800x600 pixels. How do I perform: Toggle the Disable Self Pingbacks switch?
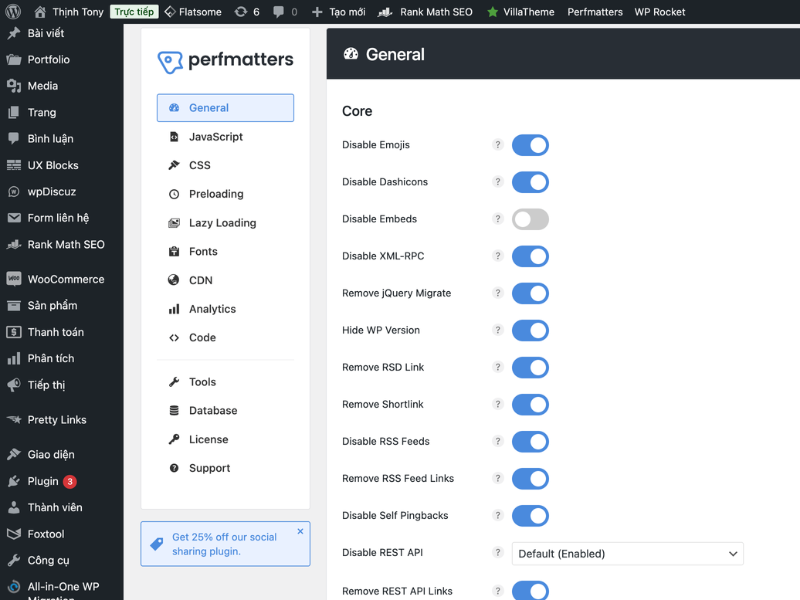[530, 516]
